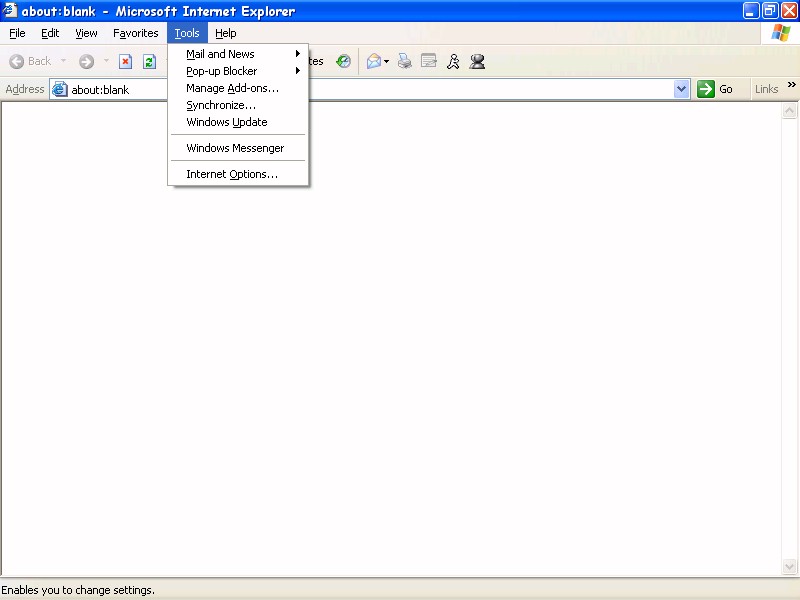The width and height of the screenshot is (800, 600).
Task: Click the page icon in the address bar
Action: tap(60, 89)
